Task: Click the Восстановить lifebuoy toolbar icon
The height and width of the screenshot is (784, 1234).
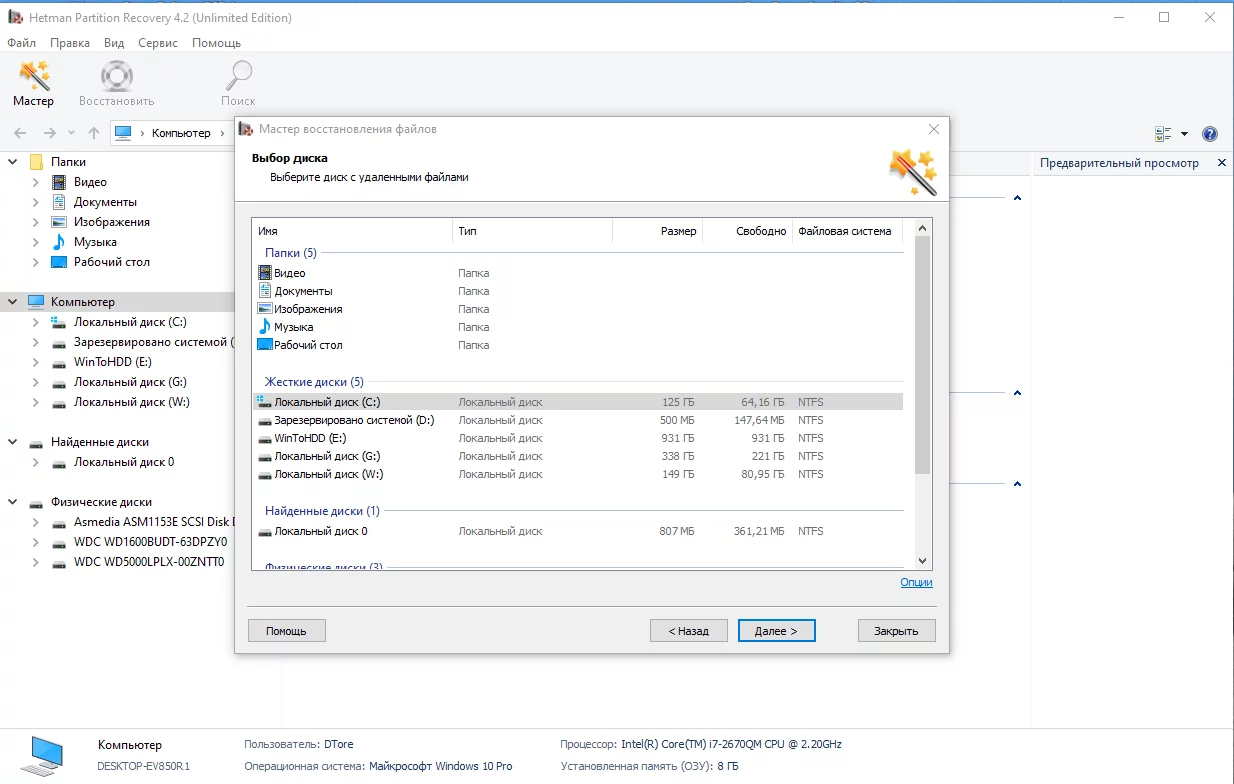Action: coord(117,76)
